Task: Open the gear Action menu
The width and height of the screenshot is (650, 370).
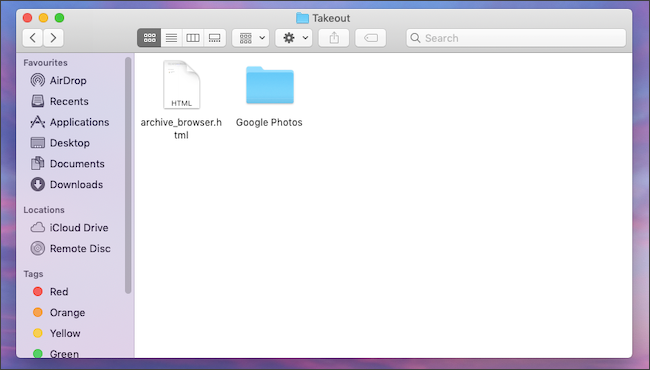Action: (x=294, y=38)
